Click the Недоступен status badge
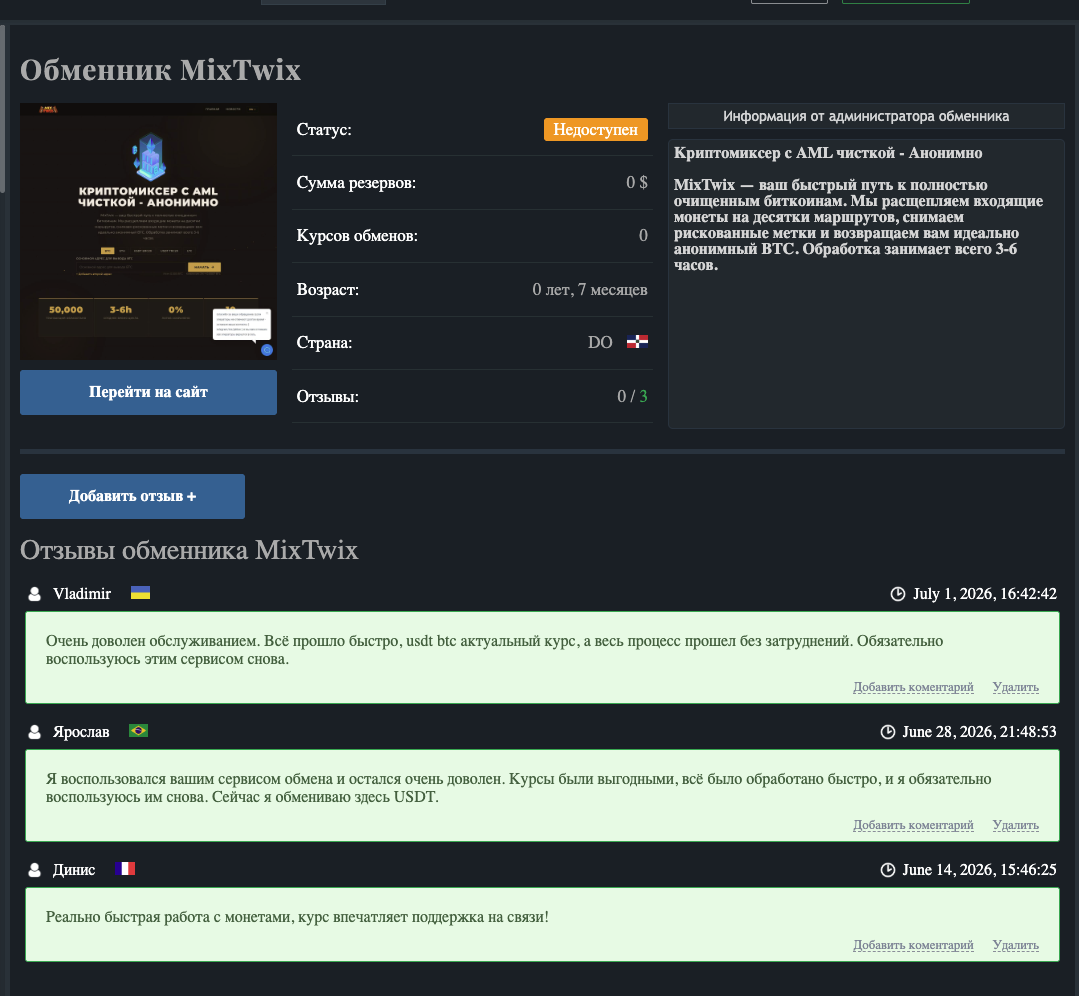The height and width of the screenshot is (996, 1079). (596, 129)
